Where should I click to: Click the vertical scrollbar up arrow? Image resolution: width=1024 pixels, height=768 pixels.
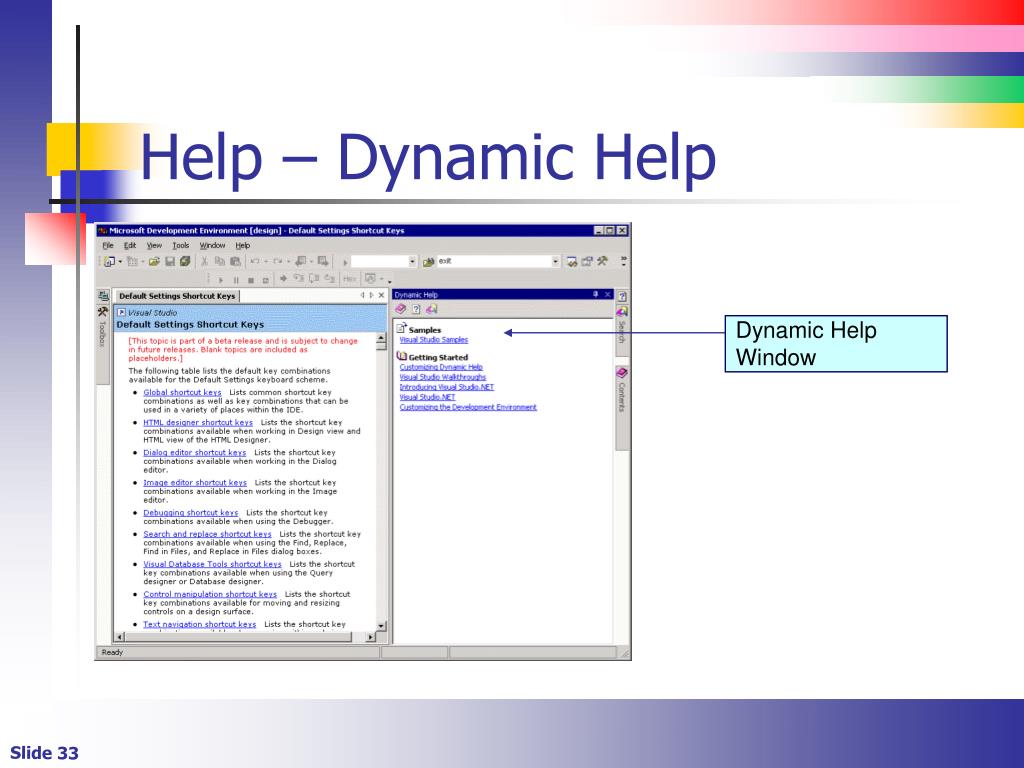(x=381, y=340)
